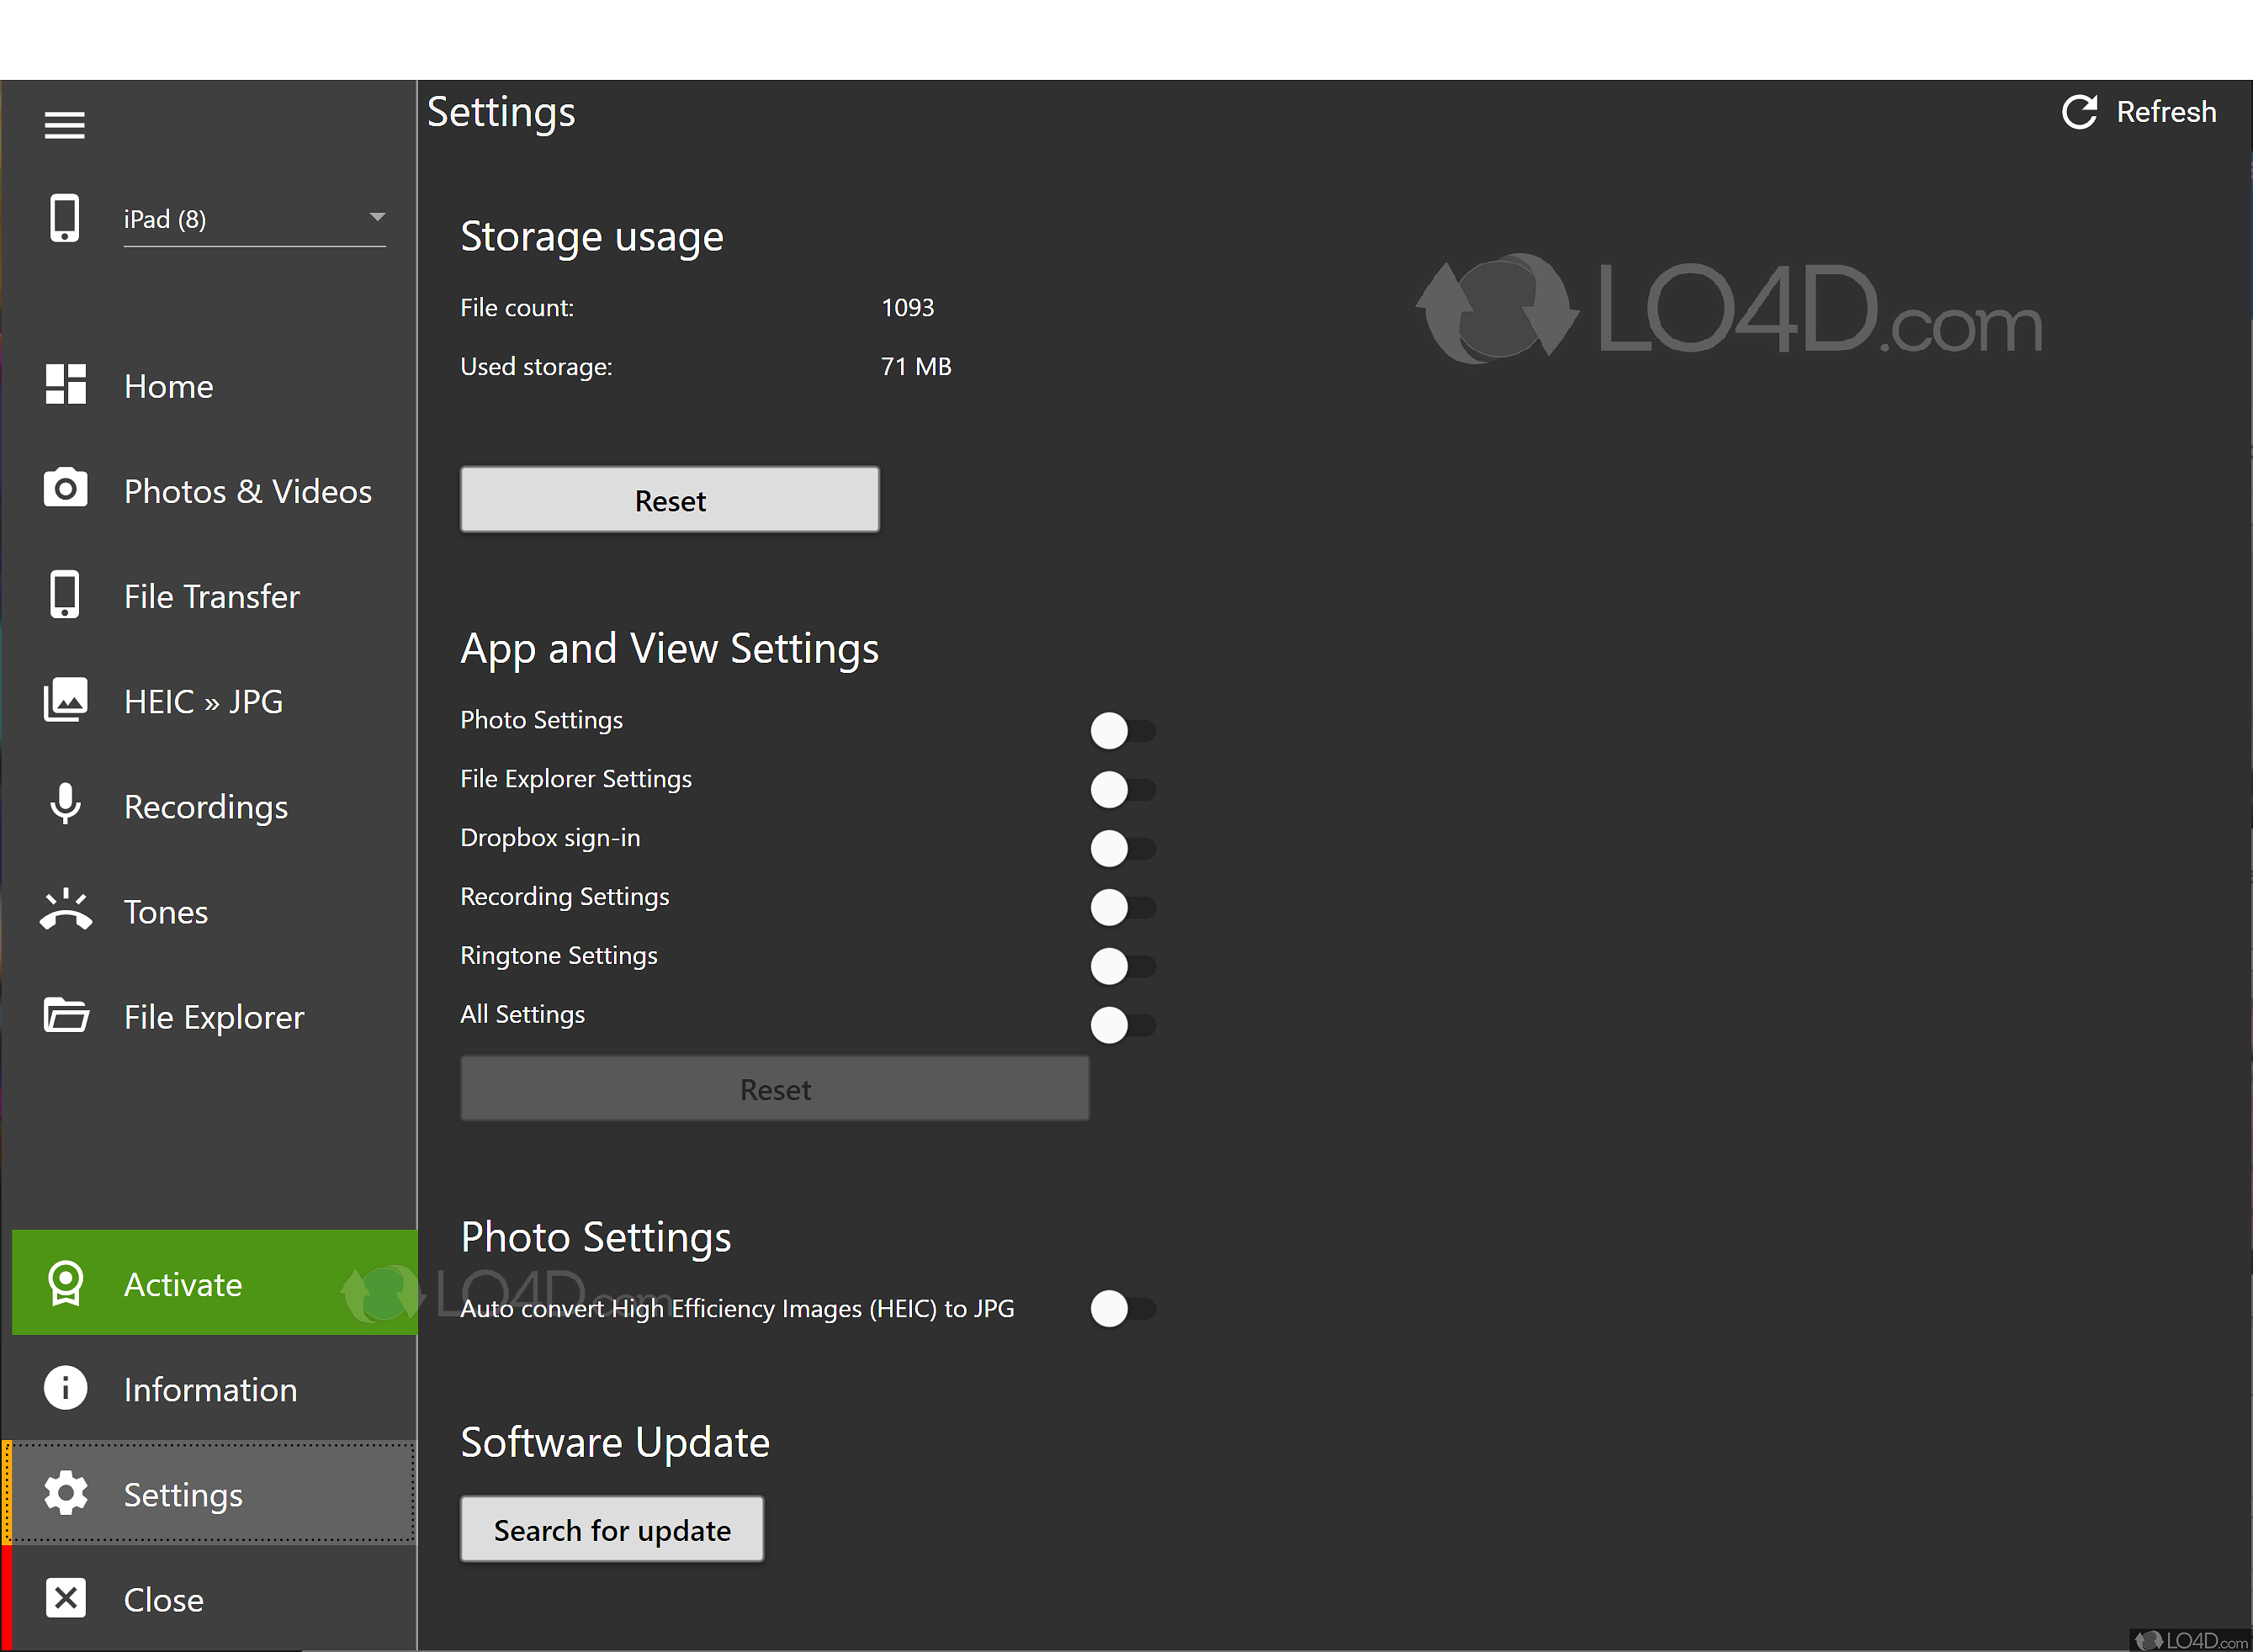The image size is (2253, 1652).
Task: Click the green Activate button
Action: tap(183, 1283)
